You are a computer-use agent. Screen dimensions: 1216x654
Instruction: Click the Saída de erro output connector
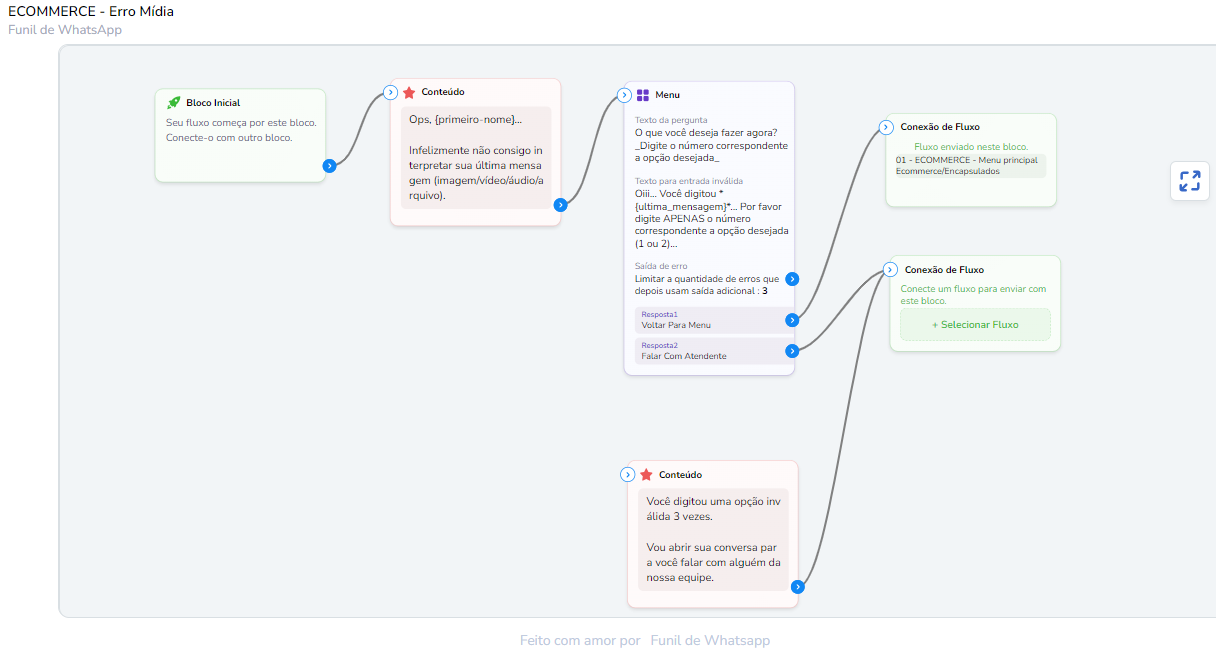(792, 279)
